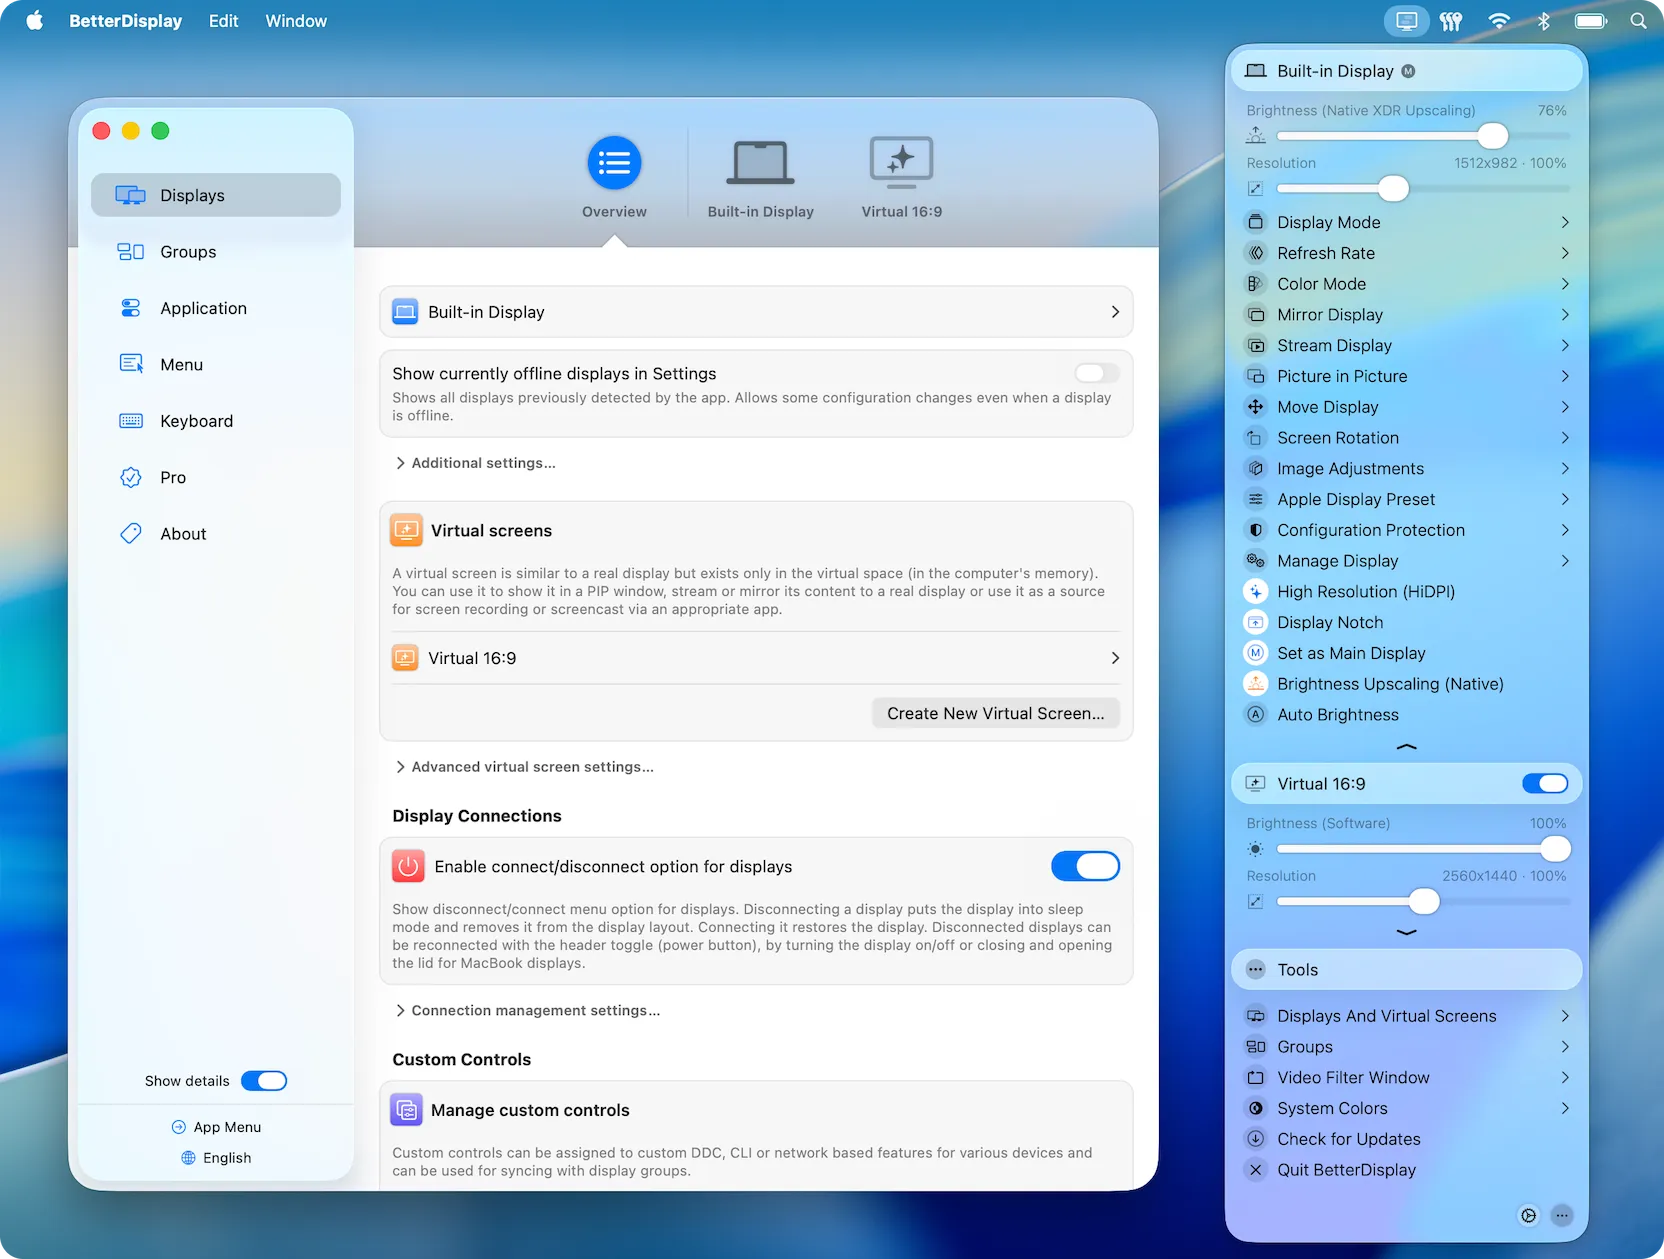Open Displays section in the sidebar
The image size is (1664, 1259).
pos(192,195)
